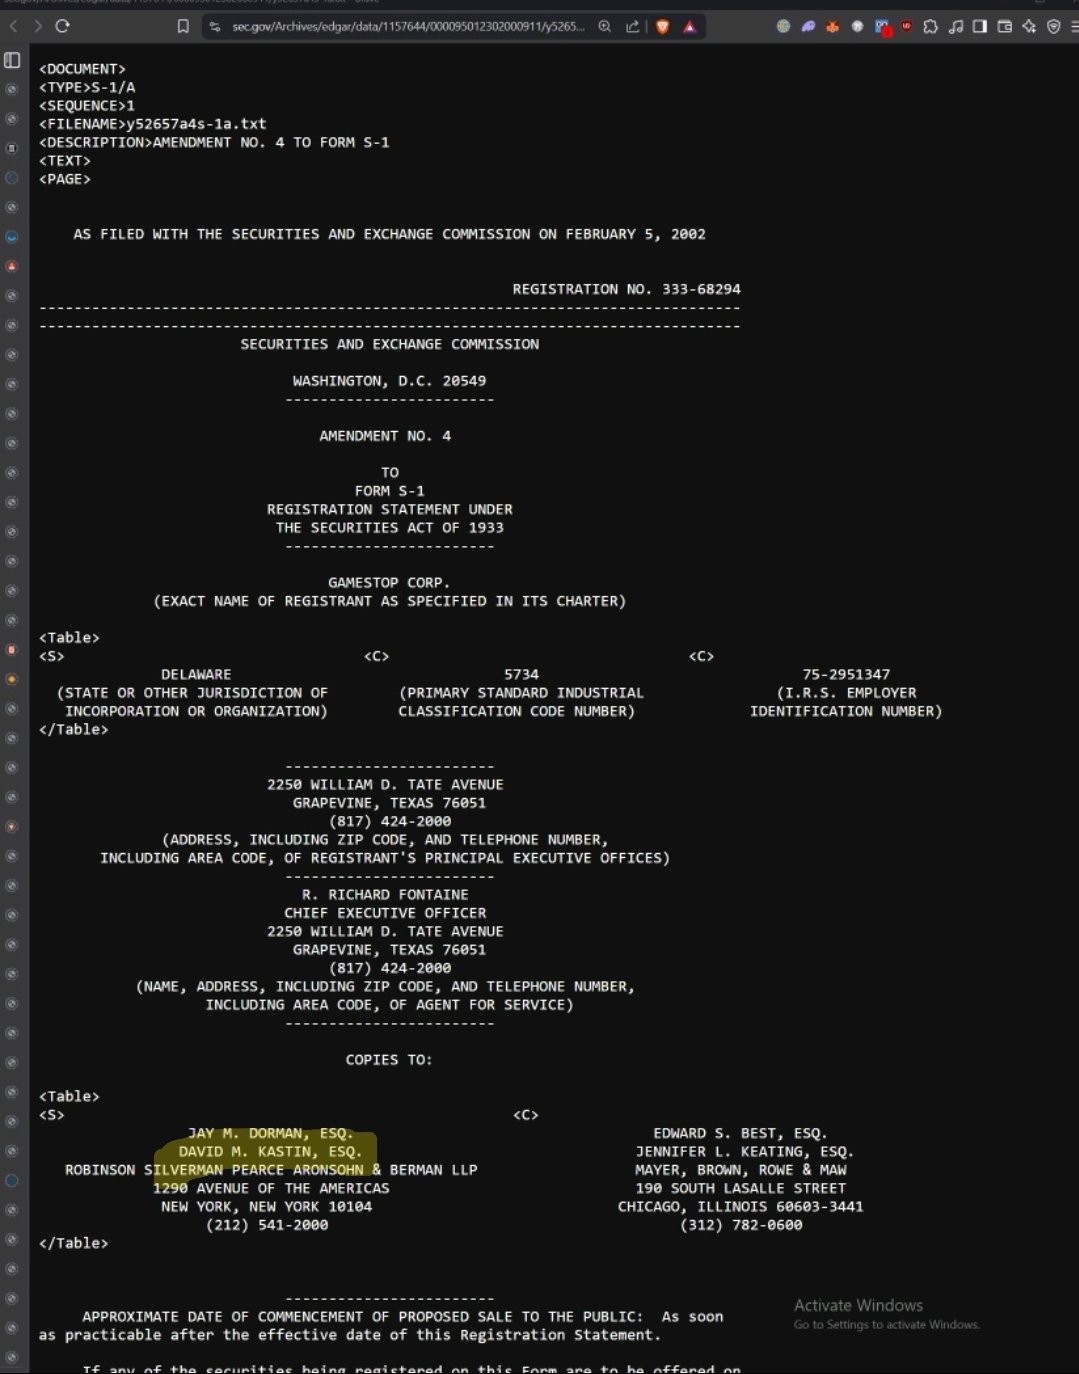Click REGISTRATION NO. 333-68294 text
This screenshot has width=1079, height=1374.
point(627,289)
